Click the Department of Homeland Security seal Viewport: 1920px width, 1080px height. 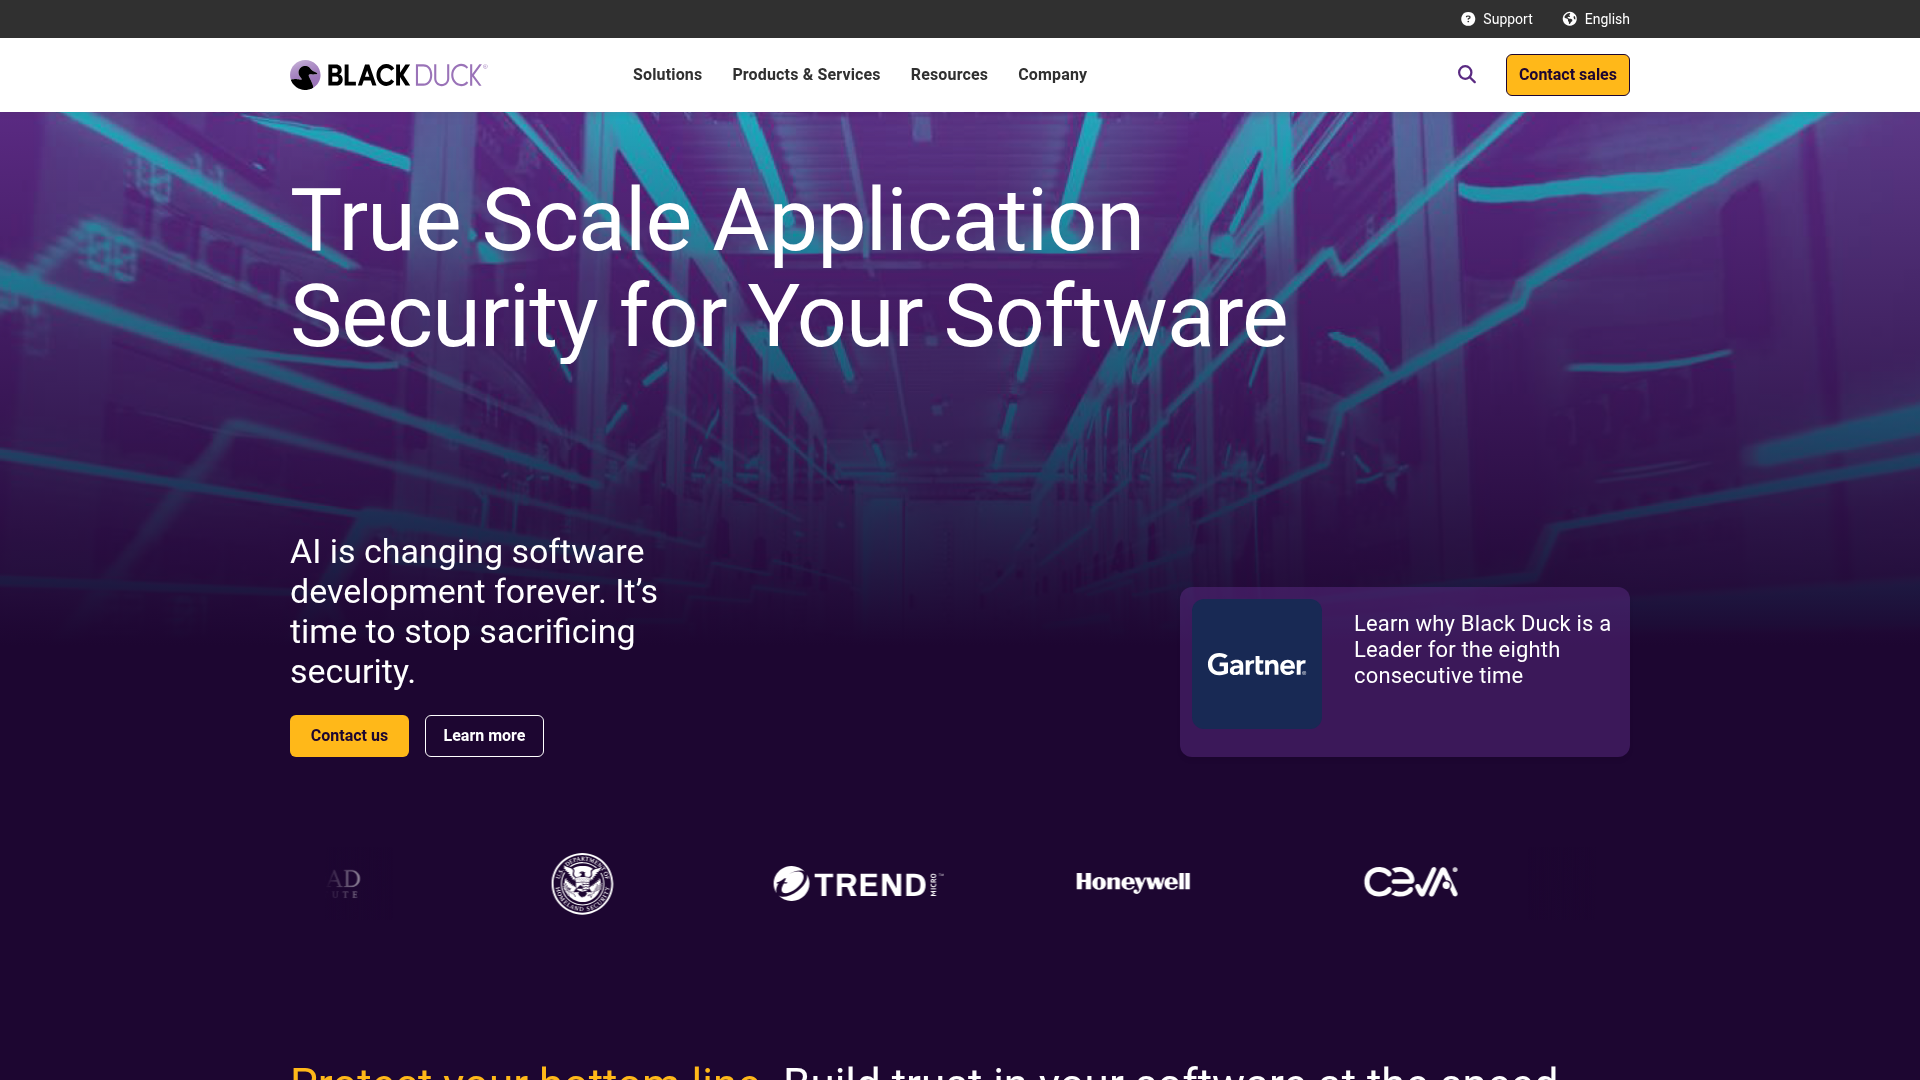581,883
